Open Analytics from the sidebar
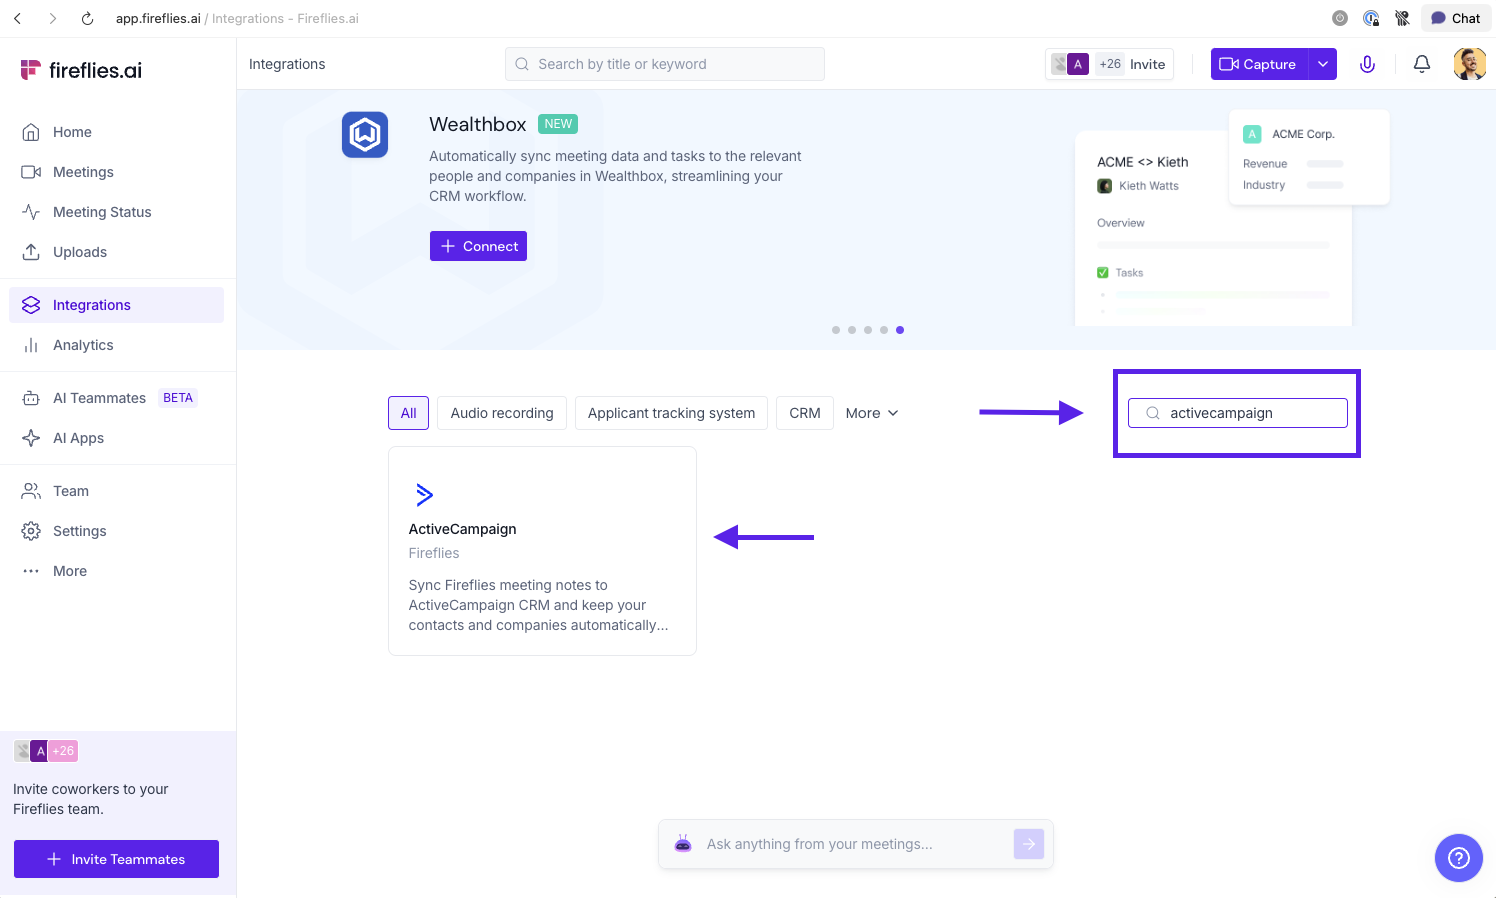Viewport: 1496px width, 898px height. pos(116,345)
